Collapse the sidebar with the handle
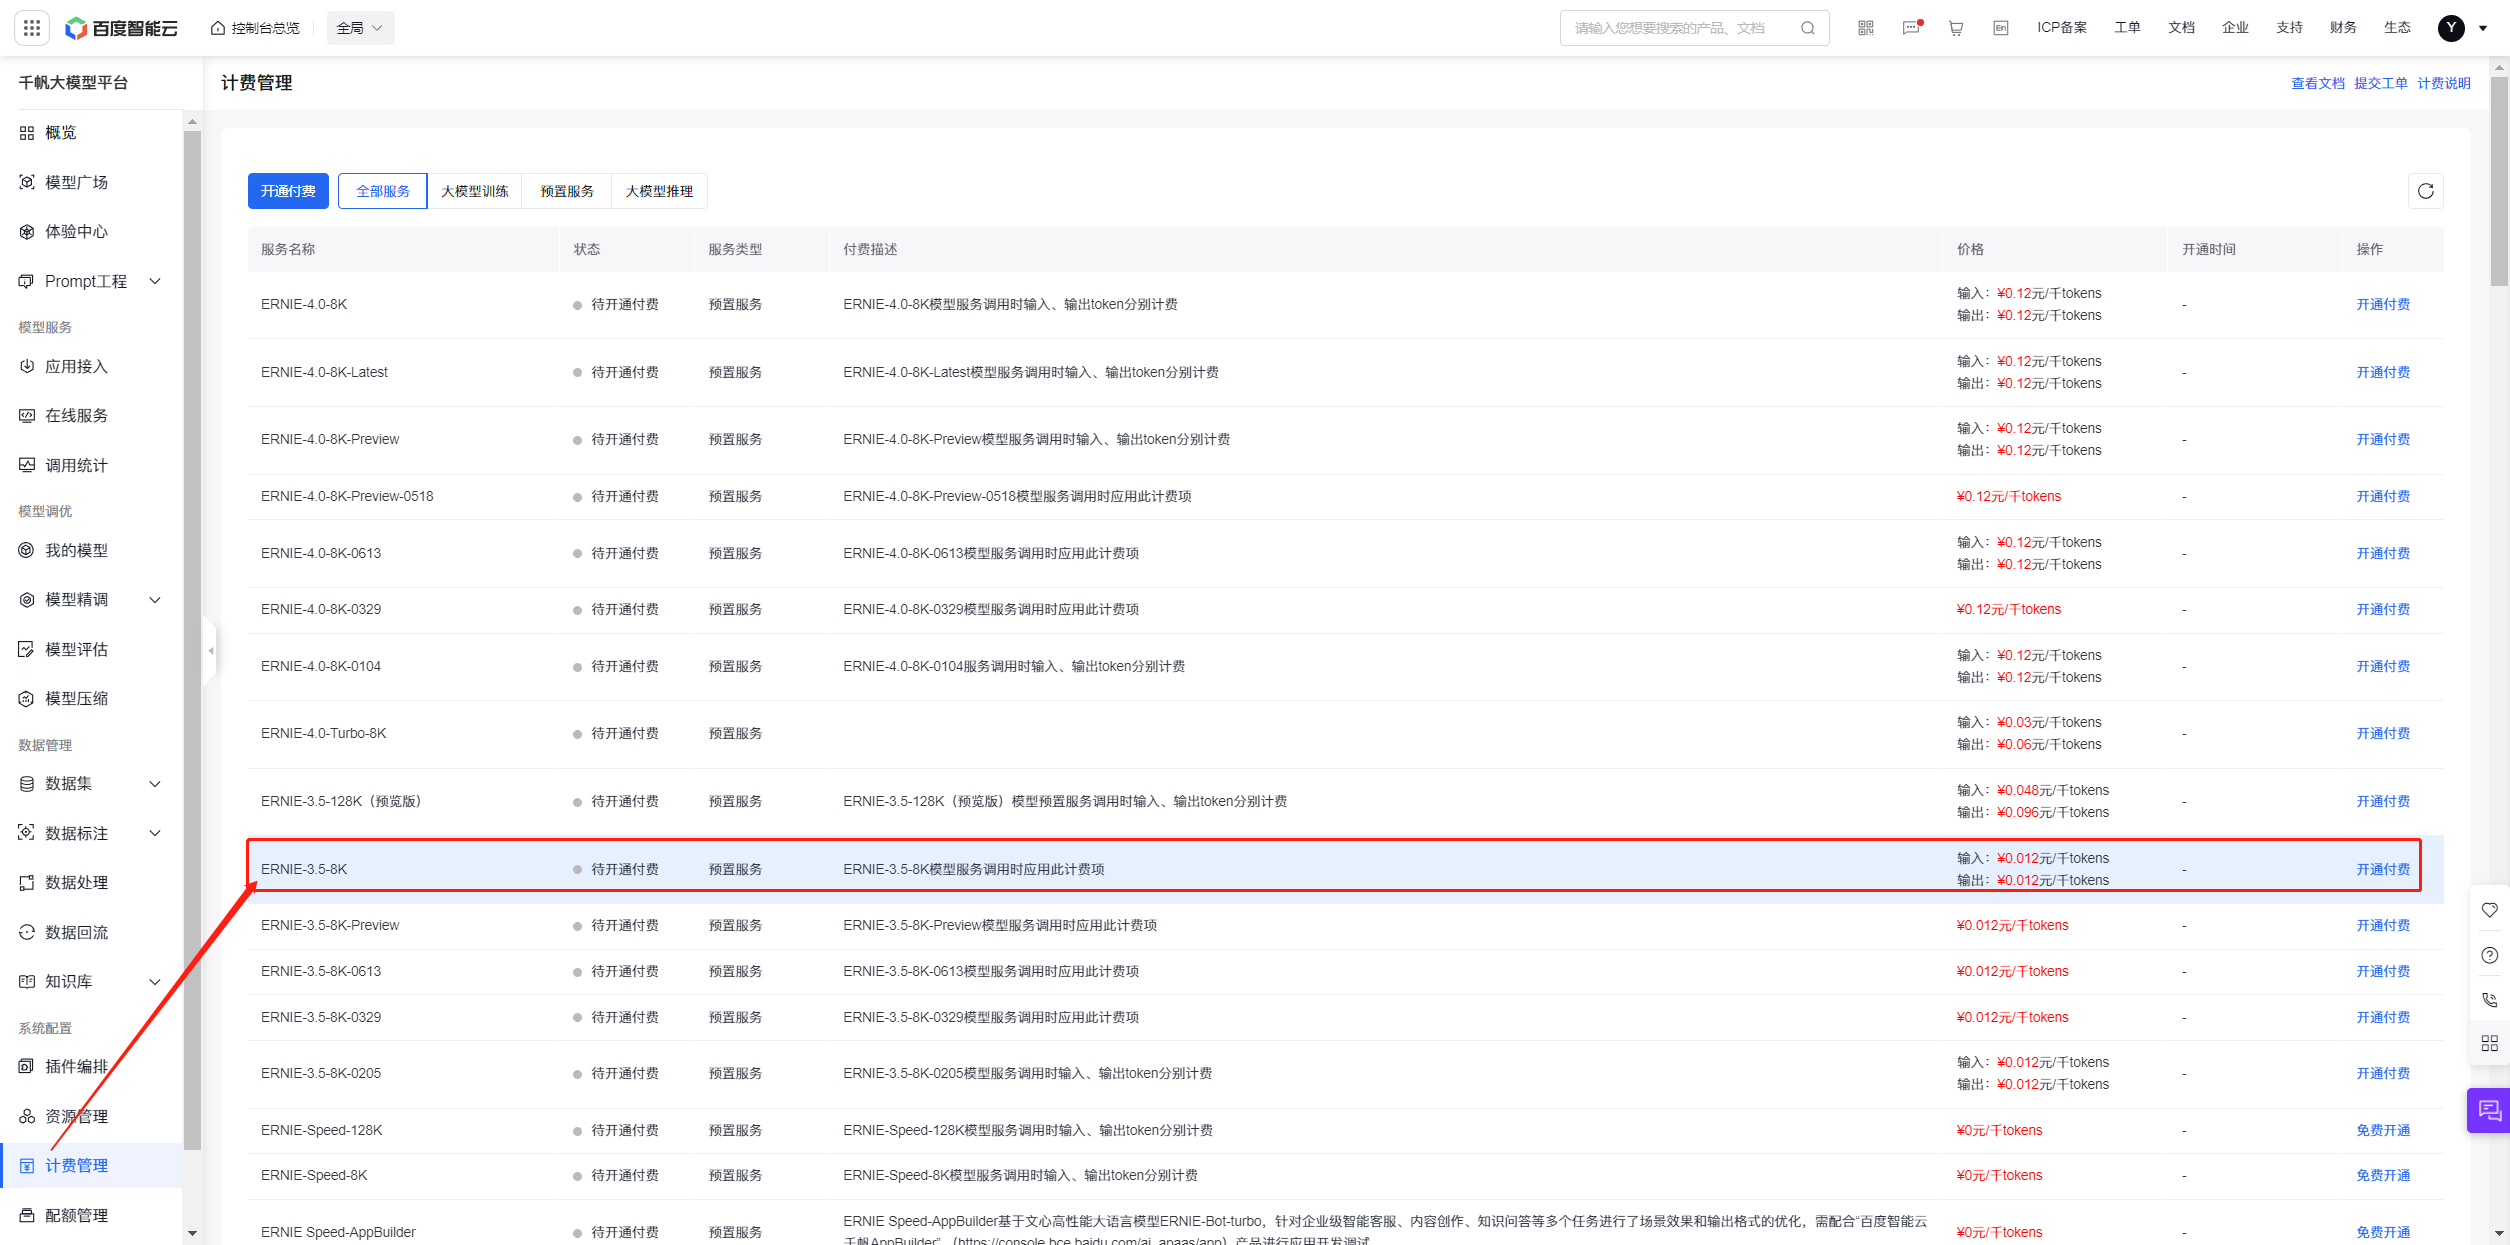Screen dimensions: 2510x1245 tap(210, 651)
